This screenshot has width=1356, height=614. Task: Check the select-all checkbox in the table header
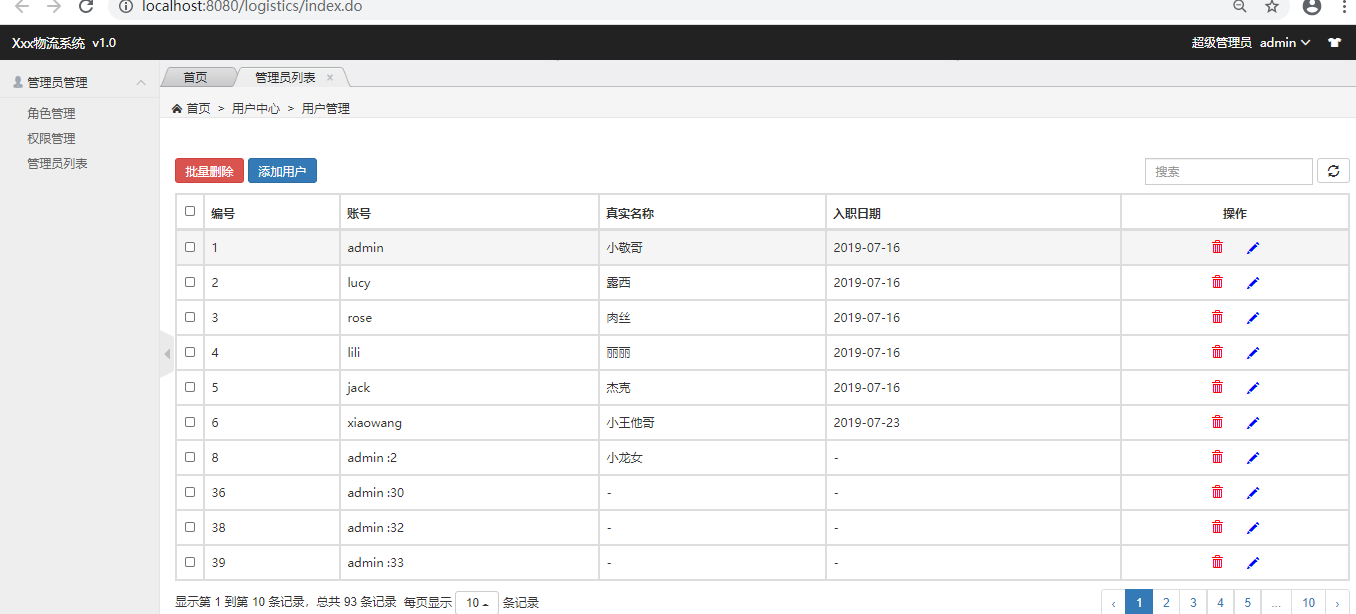tap(189, 211)
